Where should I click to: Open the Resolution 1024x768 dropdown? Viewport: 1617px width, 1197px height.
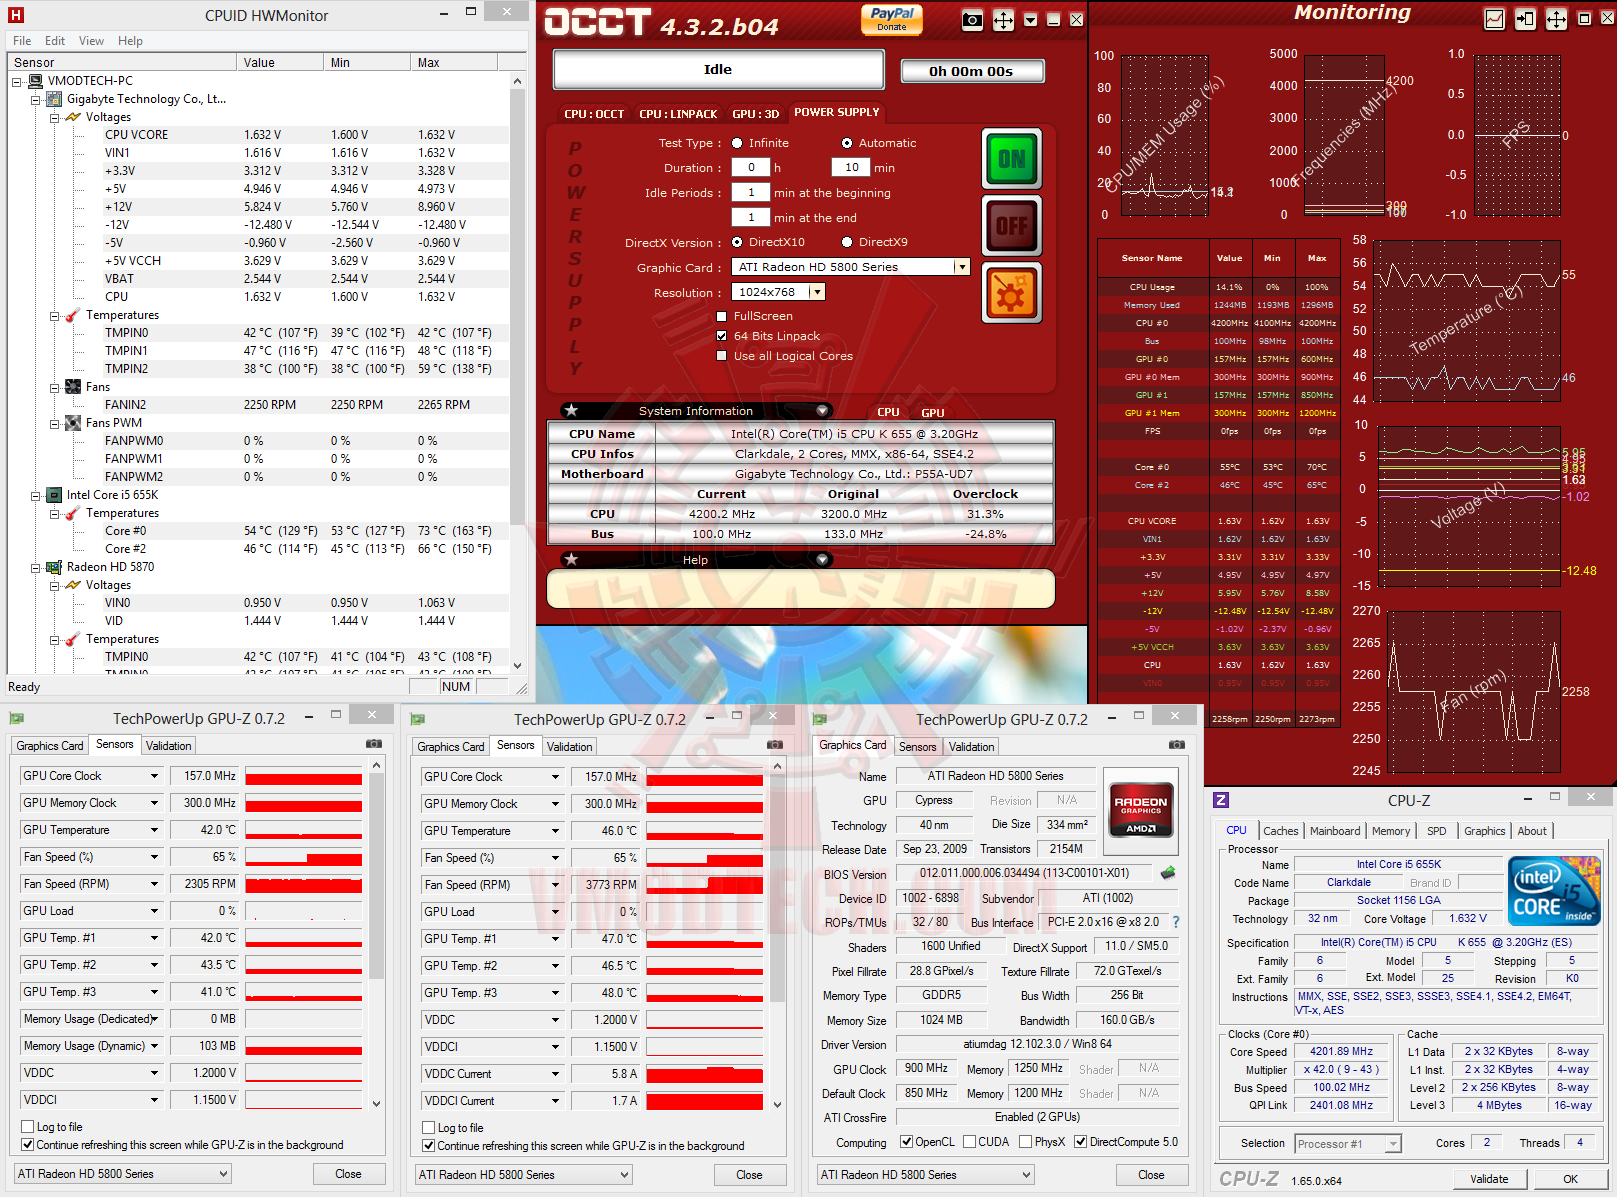coord(817,292)
